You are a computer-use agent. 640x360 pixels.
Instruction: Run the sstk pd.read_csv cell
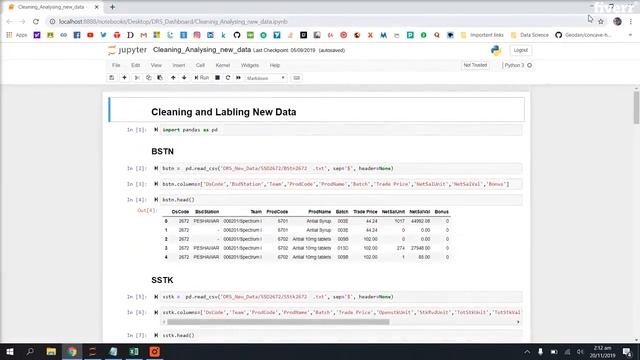tap(156, 297)
